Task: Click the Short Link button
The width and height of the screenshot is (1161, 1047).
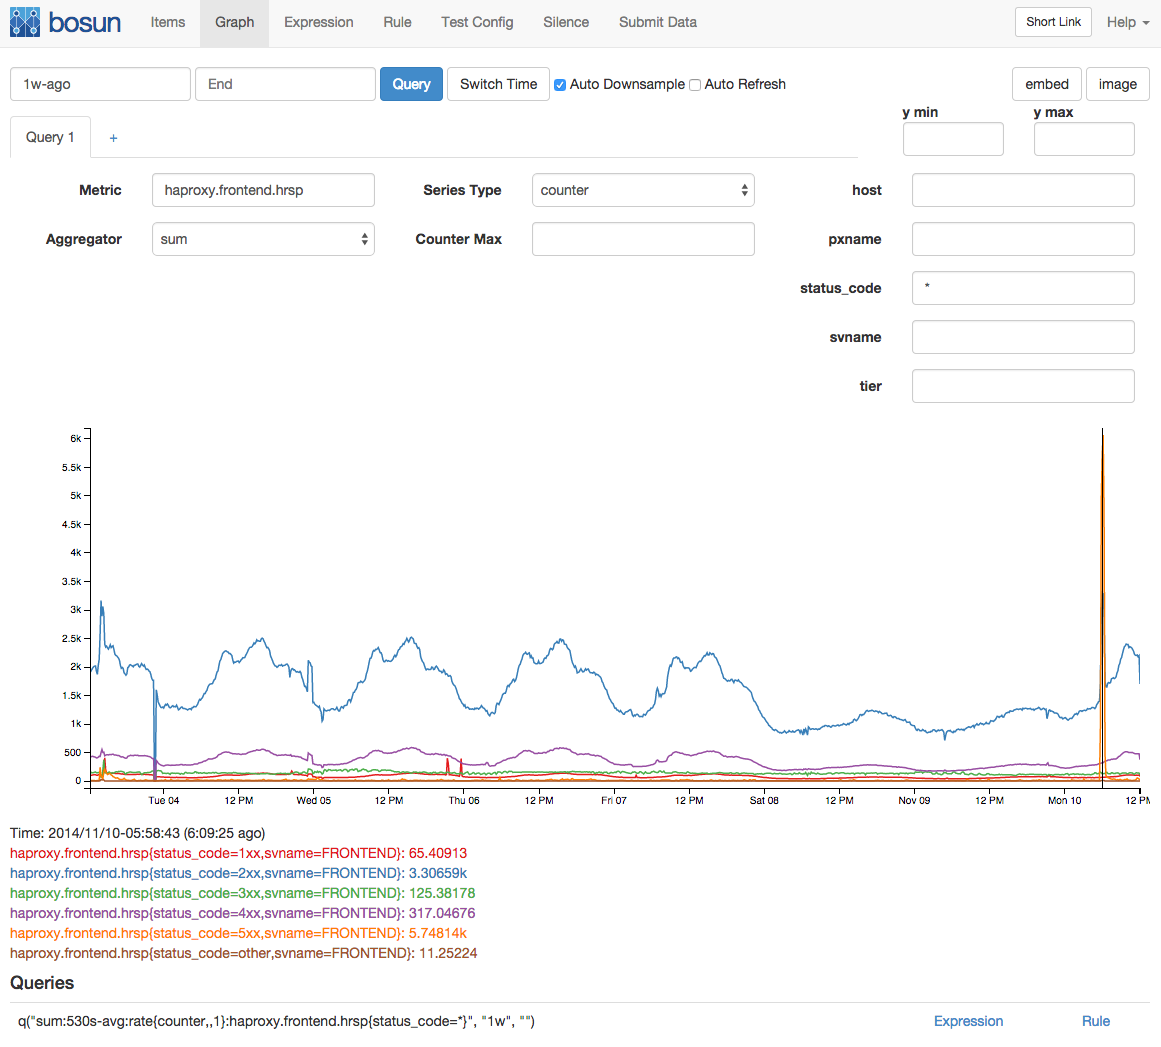Action: 1053,22
